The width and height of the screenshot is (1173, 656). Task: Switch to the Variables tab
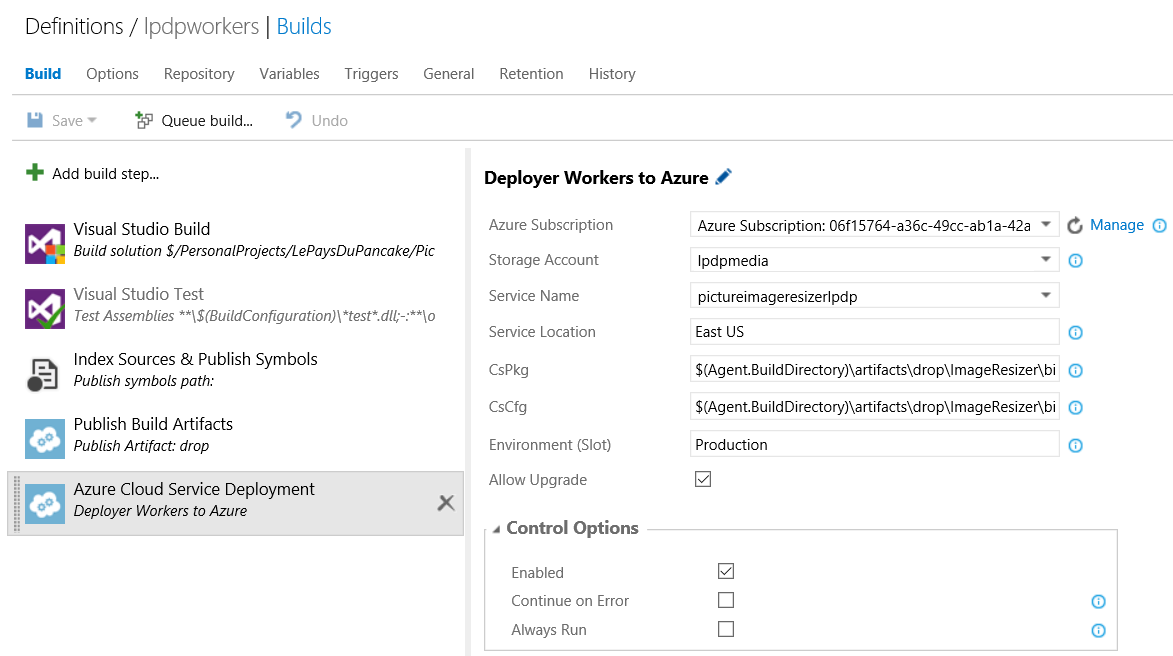[x=290, y=73]
